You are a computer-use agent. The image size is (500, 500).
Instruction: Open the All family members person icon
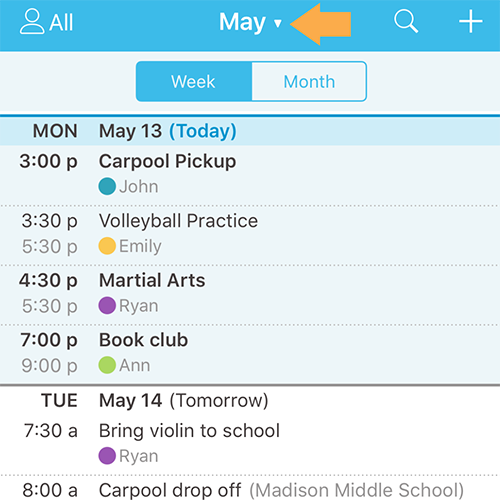click(x=32, y=22)
